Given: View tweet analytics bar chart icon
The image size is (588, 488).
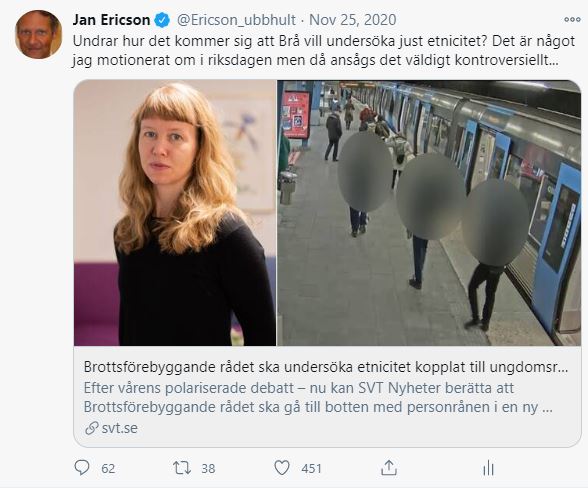Looking at the screenshot, I should 488,468.
